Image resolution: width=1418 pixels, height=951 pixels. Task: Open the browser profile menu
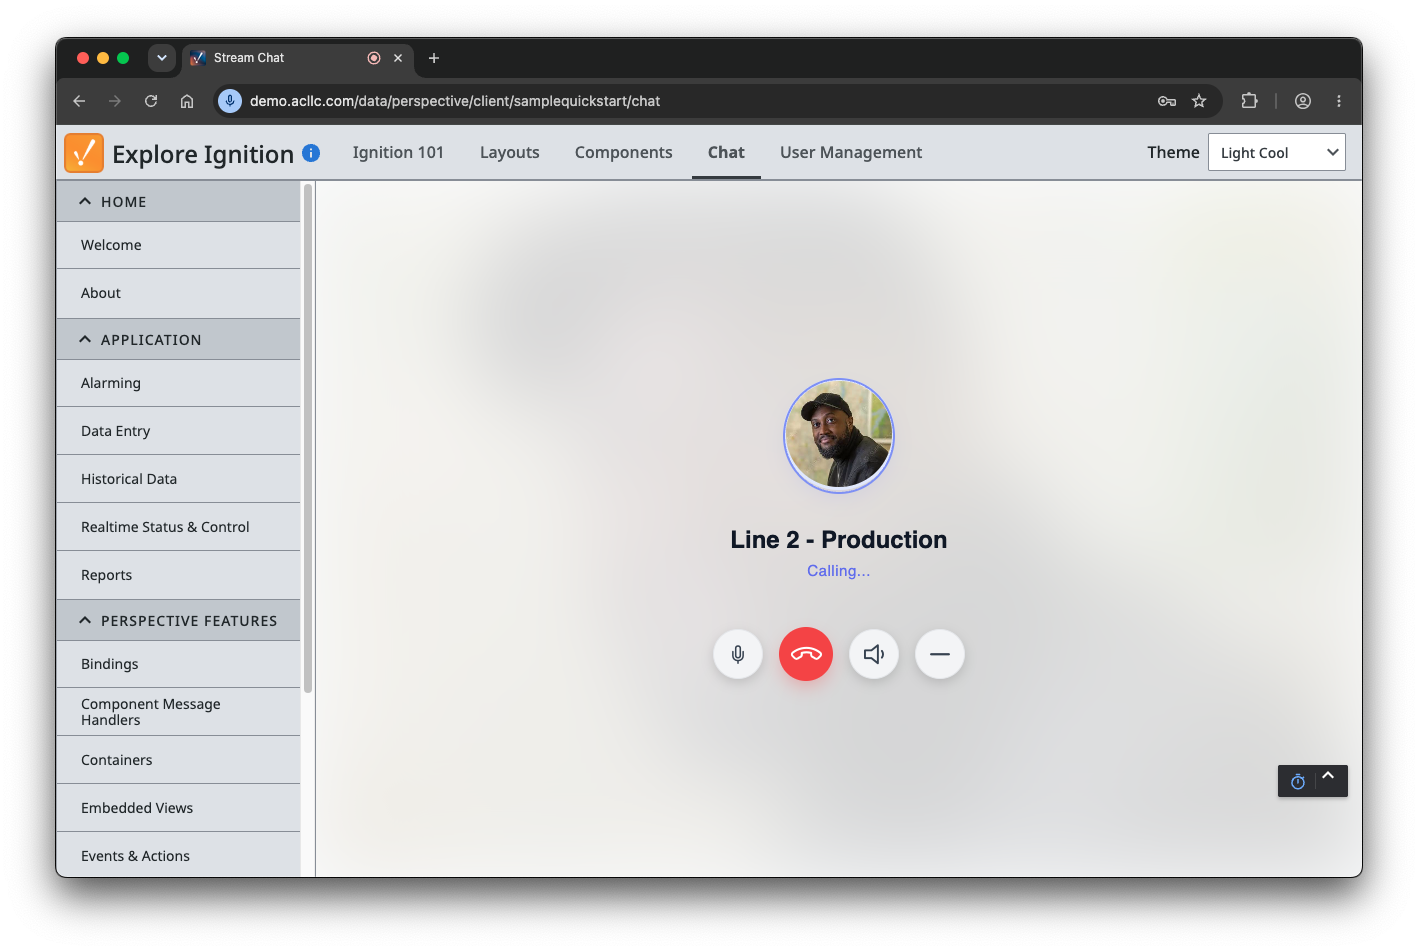pyautogui.click(x=1303, y=101)
